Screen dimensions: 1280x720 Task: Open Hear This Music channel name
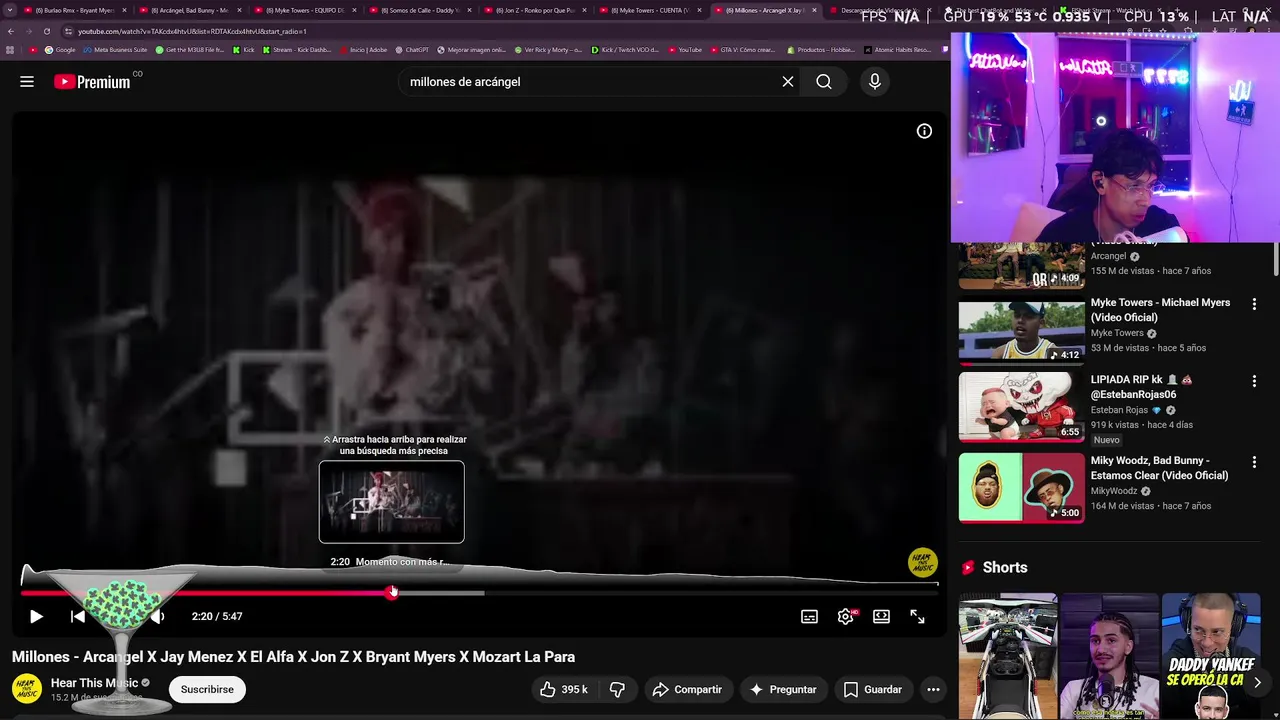click(94, 683)
